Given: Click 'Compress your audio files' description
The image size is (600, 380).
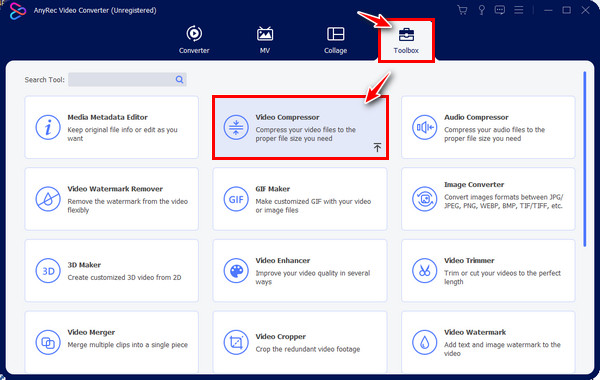Looking at the screenshot, I should coord(494,134).
